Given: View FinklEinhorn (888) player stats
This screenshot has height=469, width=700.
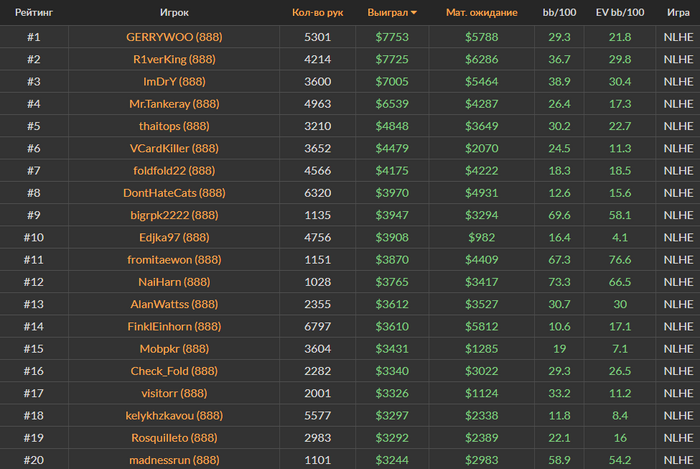Looking at the screenshot, I should pyautogui.click(x=174, y=326).
